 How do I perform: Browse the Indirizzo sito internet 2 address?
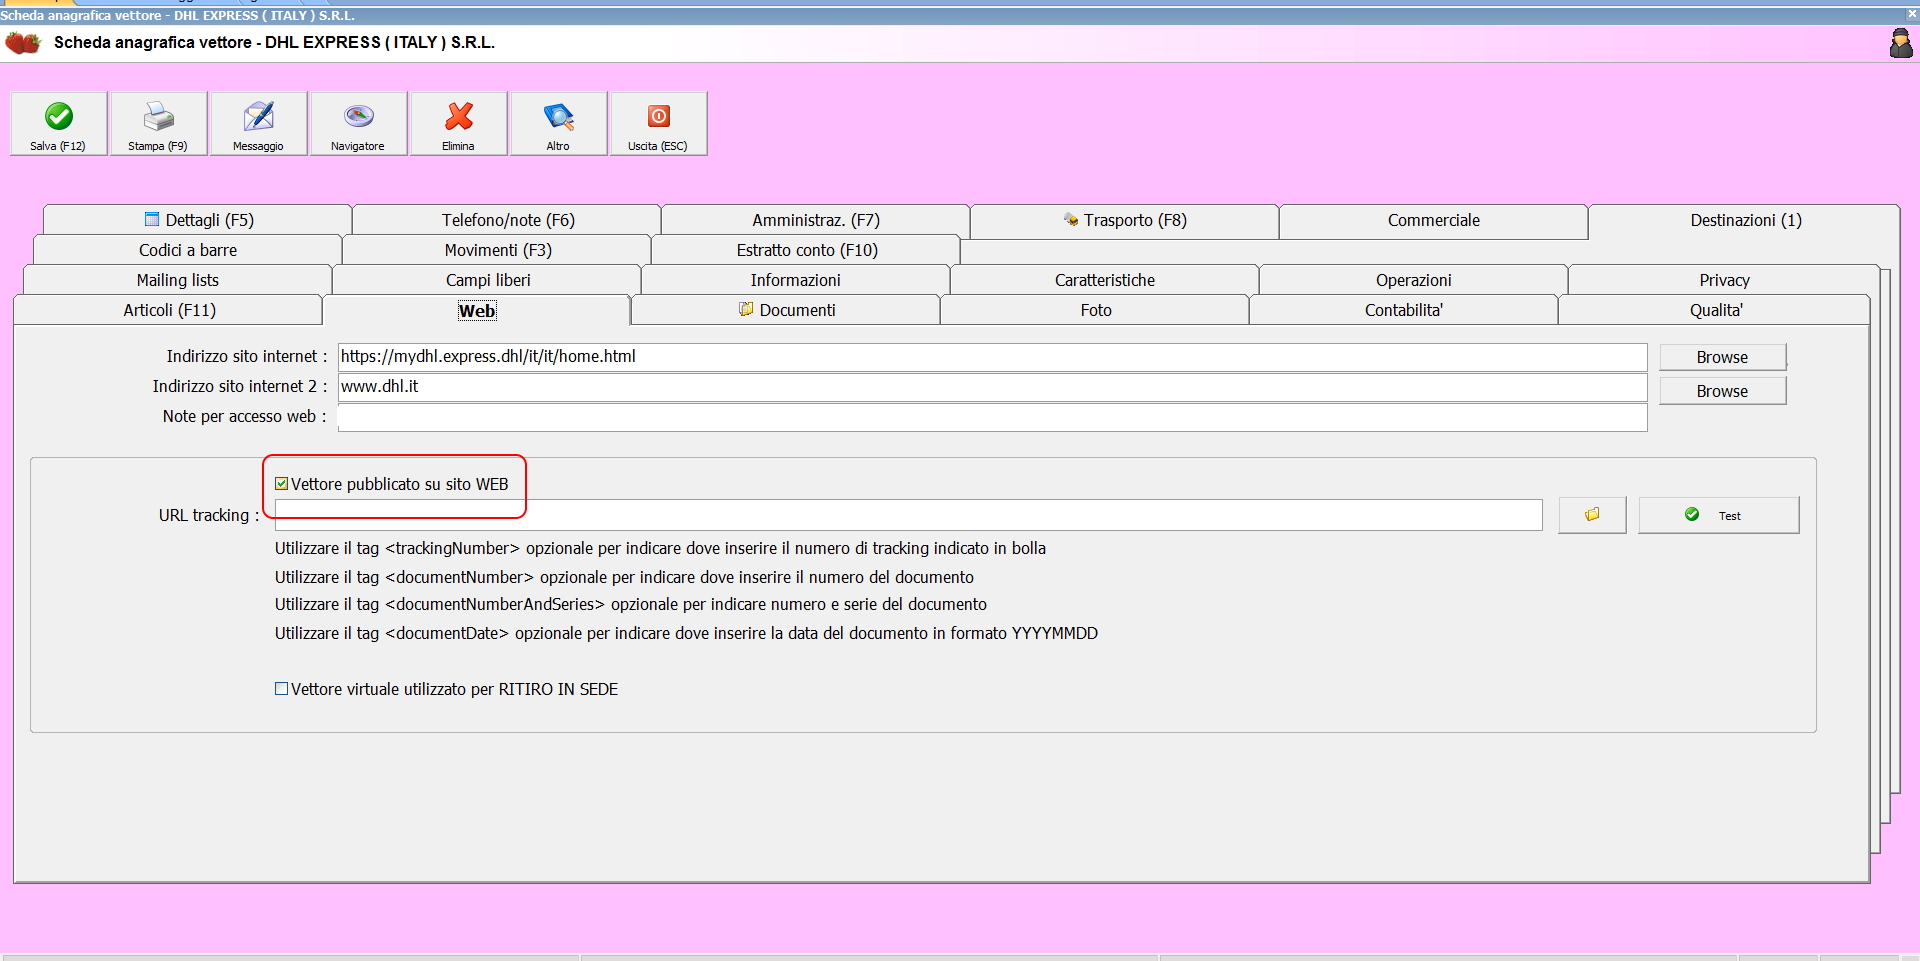click(1722, 391)
